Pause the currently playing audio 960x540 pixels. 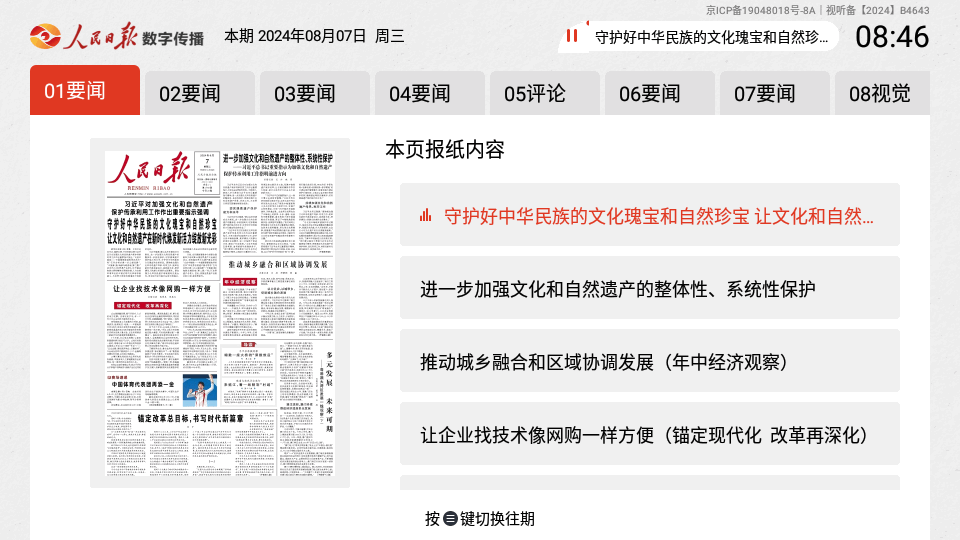pos(572,37)
